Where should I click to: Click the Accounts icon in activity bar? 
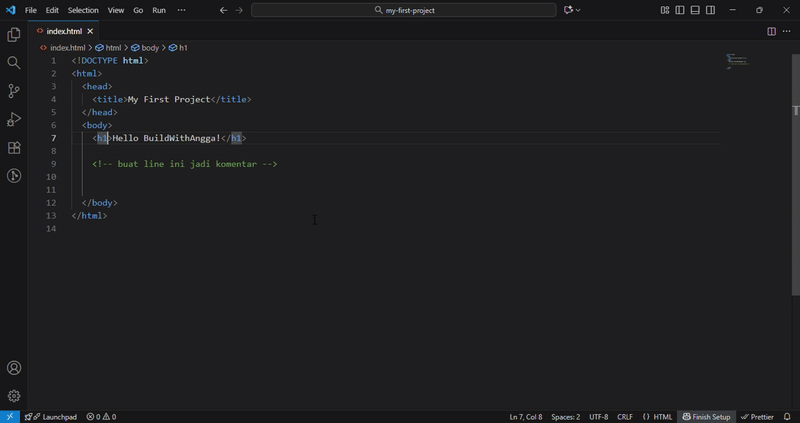14,368
